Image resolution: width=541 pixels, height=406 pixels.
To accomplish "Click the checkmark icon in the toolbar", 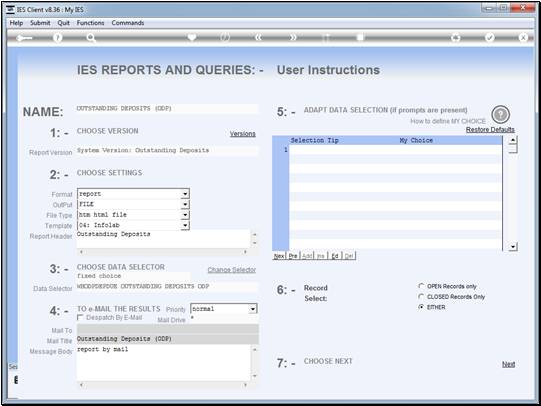I will pos(490,38).
